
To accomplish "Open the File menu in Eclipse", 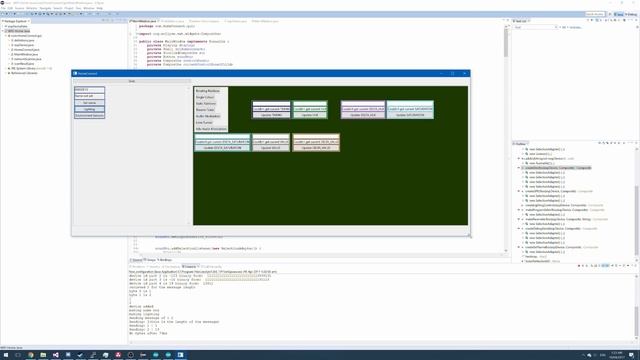I will (x=3, y=8).
